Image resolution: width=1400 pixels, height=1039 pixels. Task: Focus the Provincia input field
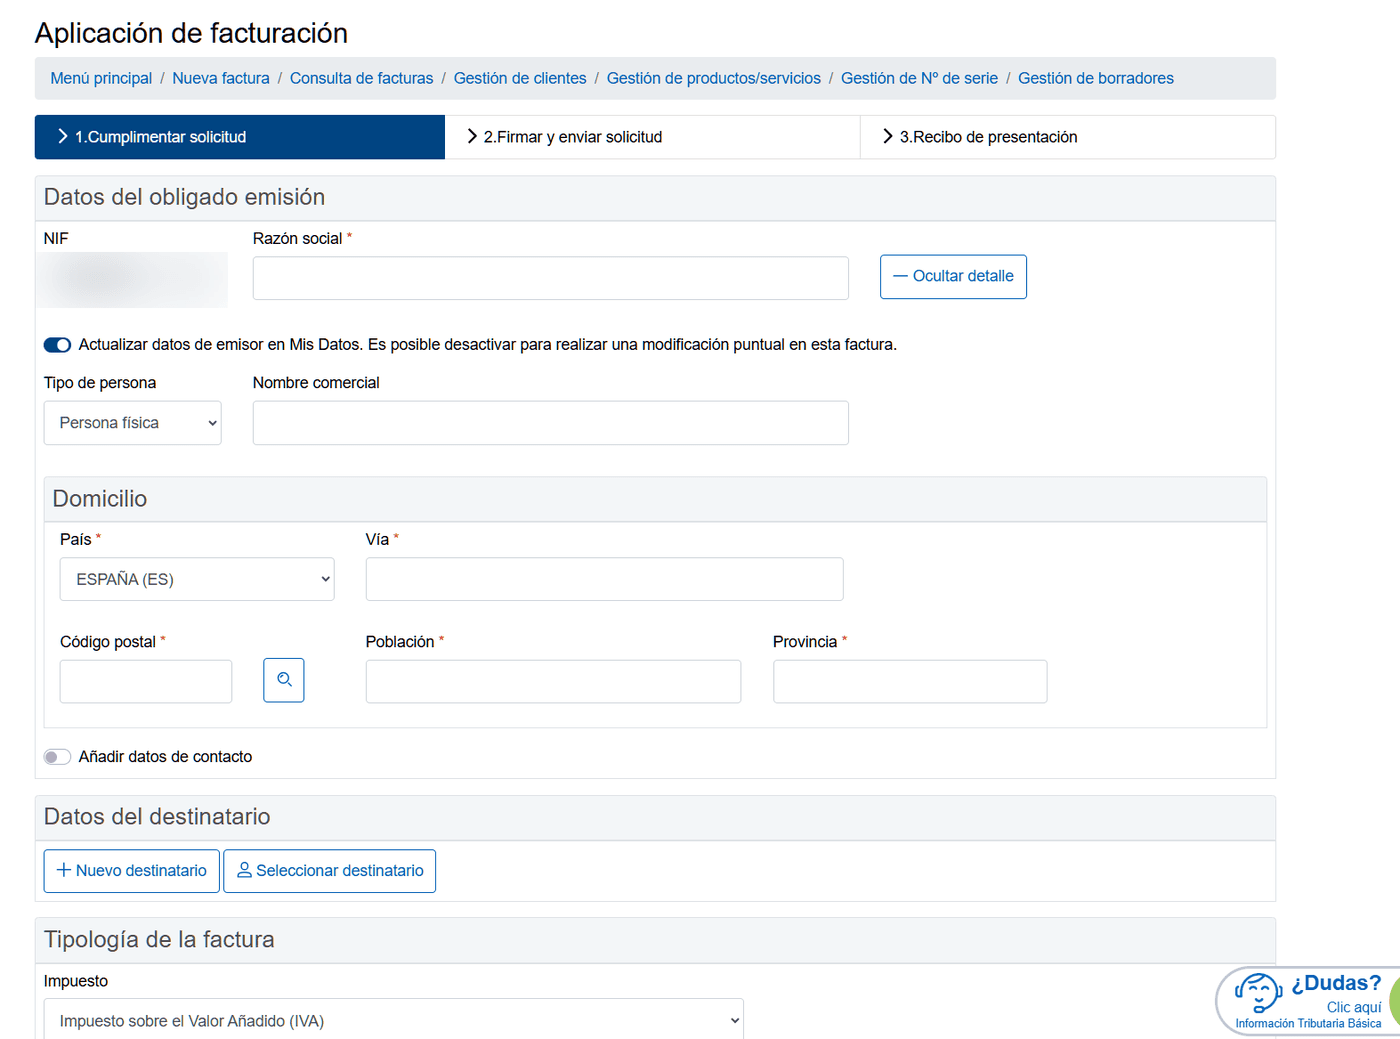[910, 681]
